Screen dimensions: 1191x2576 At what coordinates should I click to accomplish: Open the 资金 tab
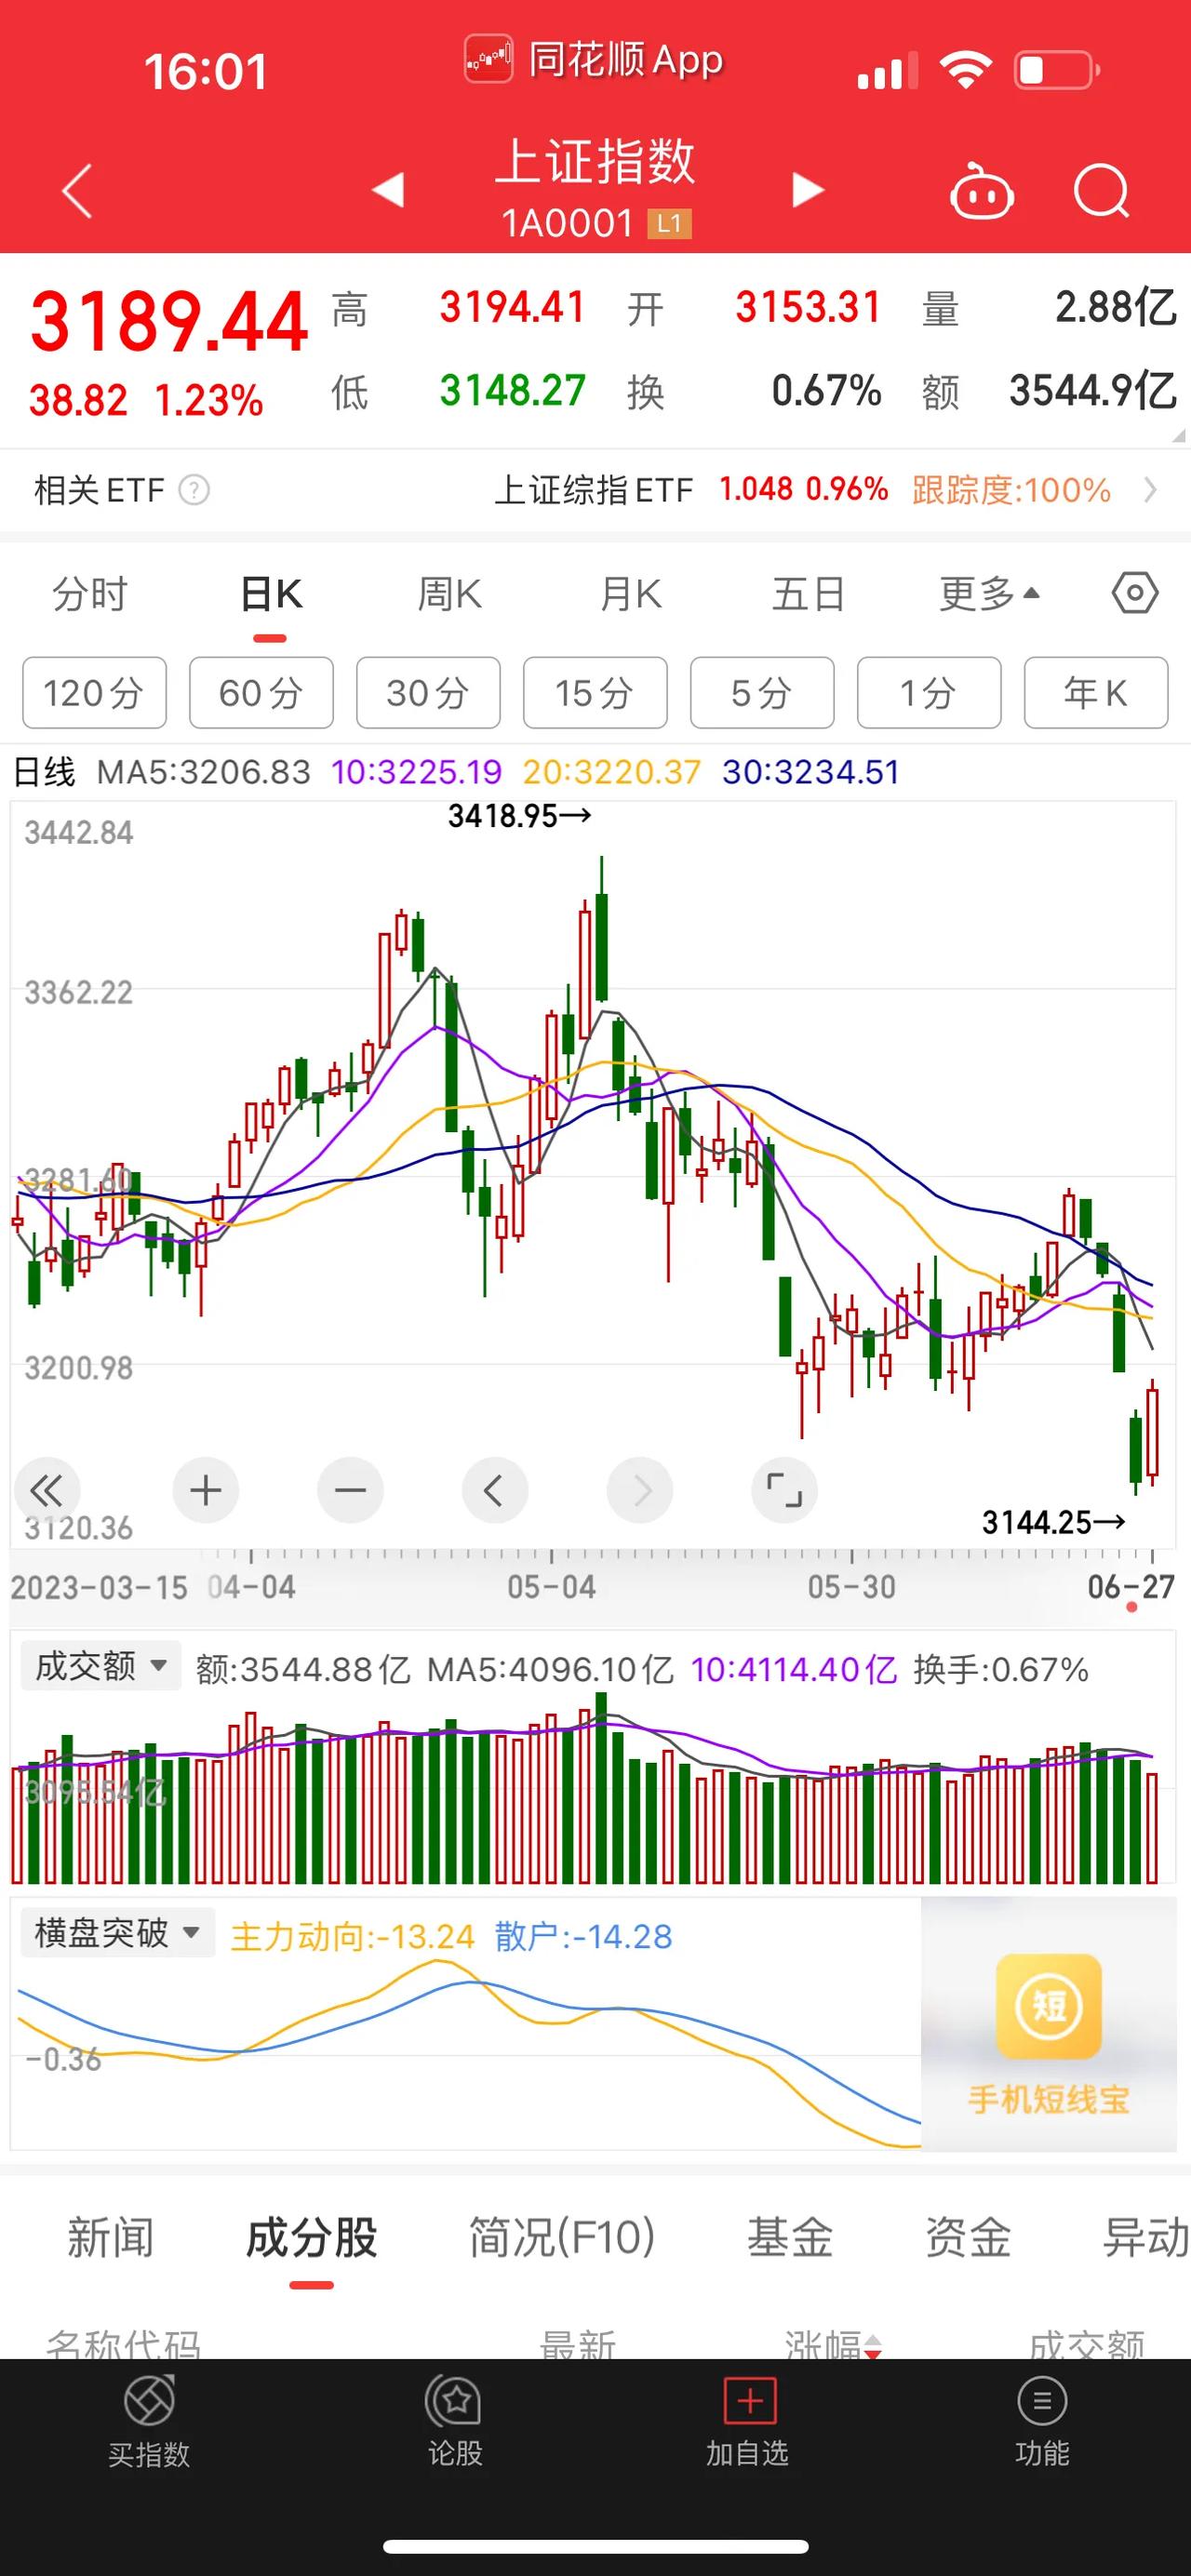(x=968, y=2237)
